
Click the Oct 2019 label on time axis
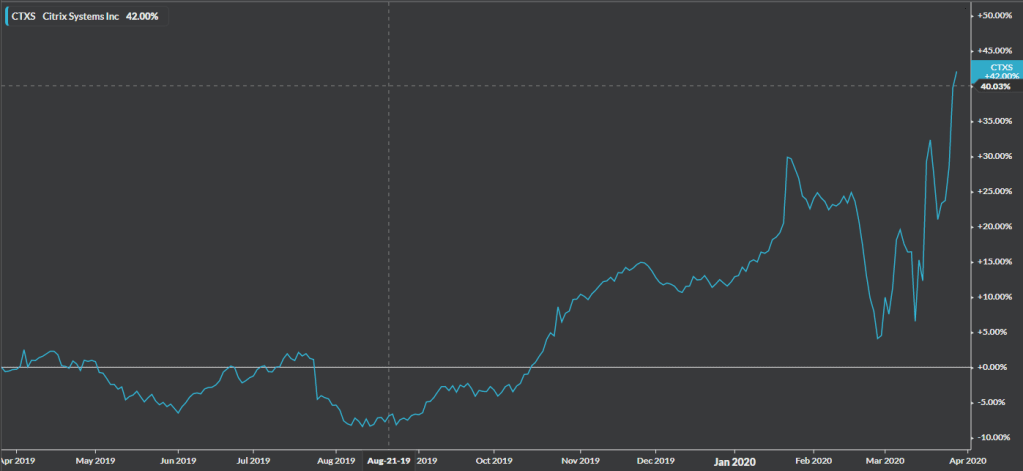494,462
